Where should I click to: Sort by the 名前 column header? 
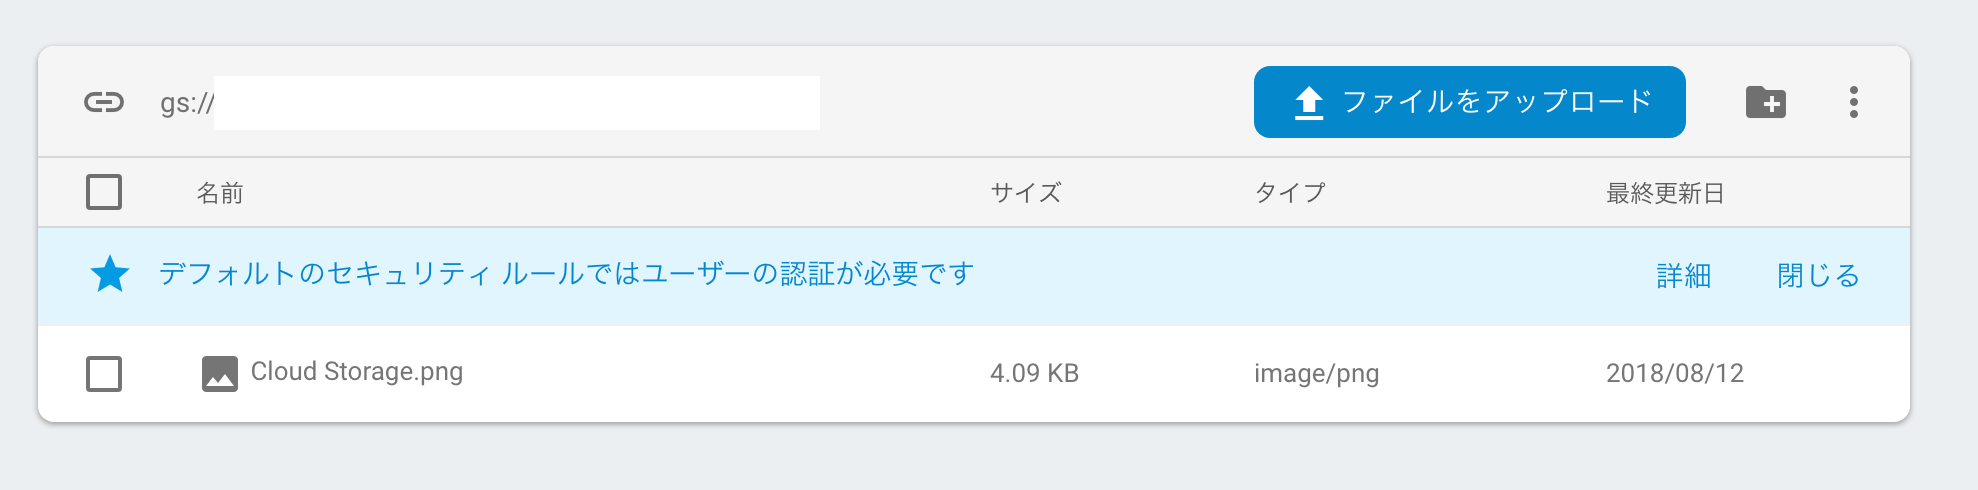[x=220, y=193]
